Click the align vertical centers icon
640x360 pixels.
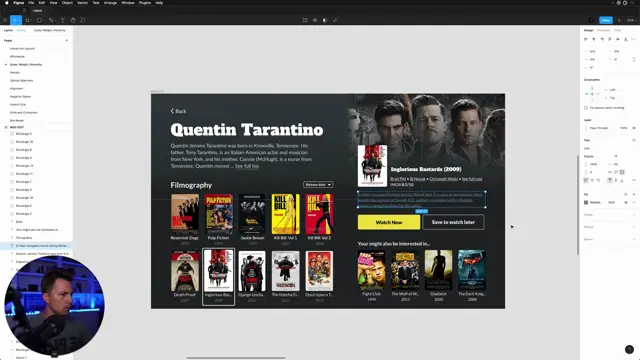618,39
